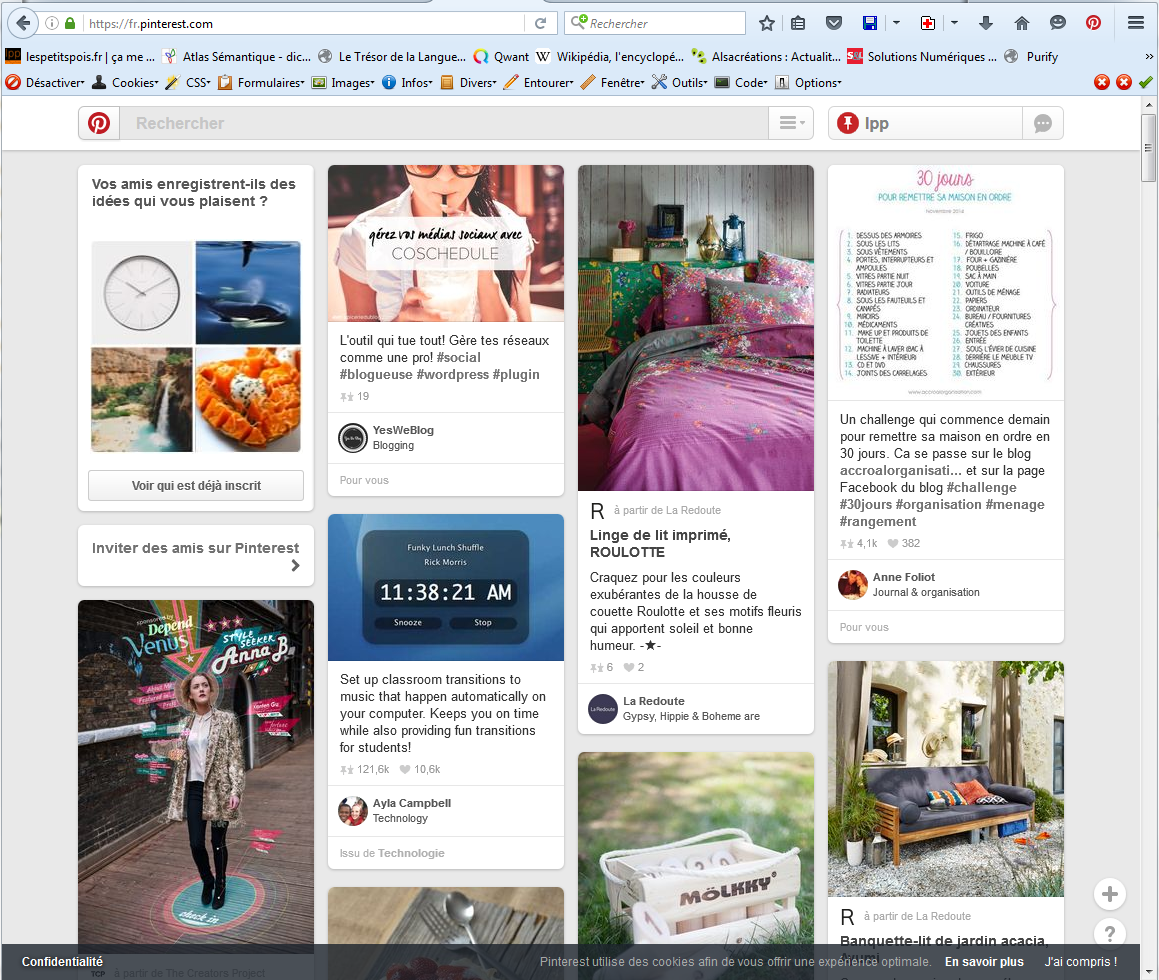Open the question mark help button
This screenshot has width=1159, height=980.
click(1109, 933)
